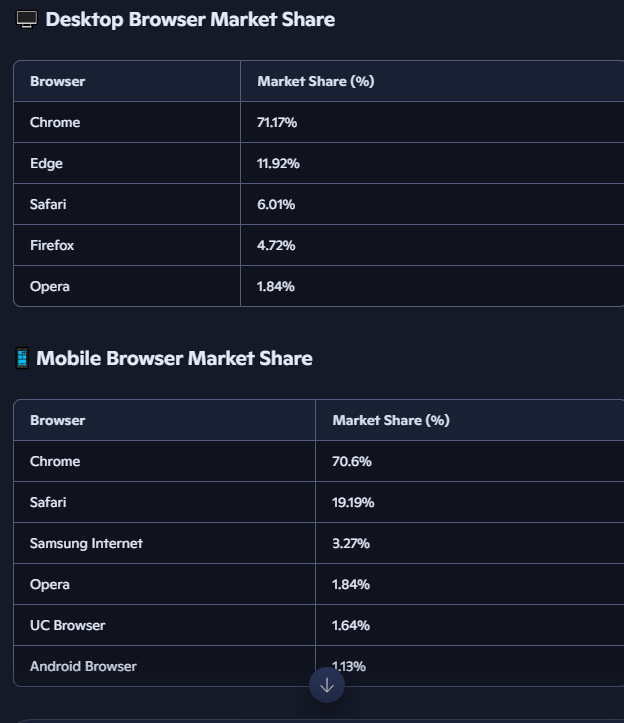
Task: Click Chrome's 71.17% desktop share value
Action: (x=277, y=122)
